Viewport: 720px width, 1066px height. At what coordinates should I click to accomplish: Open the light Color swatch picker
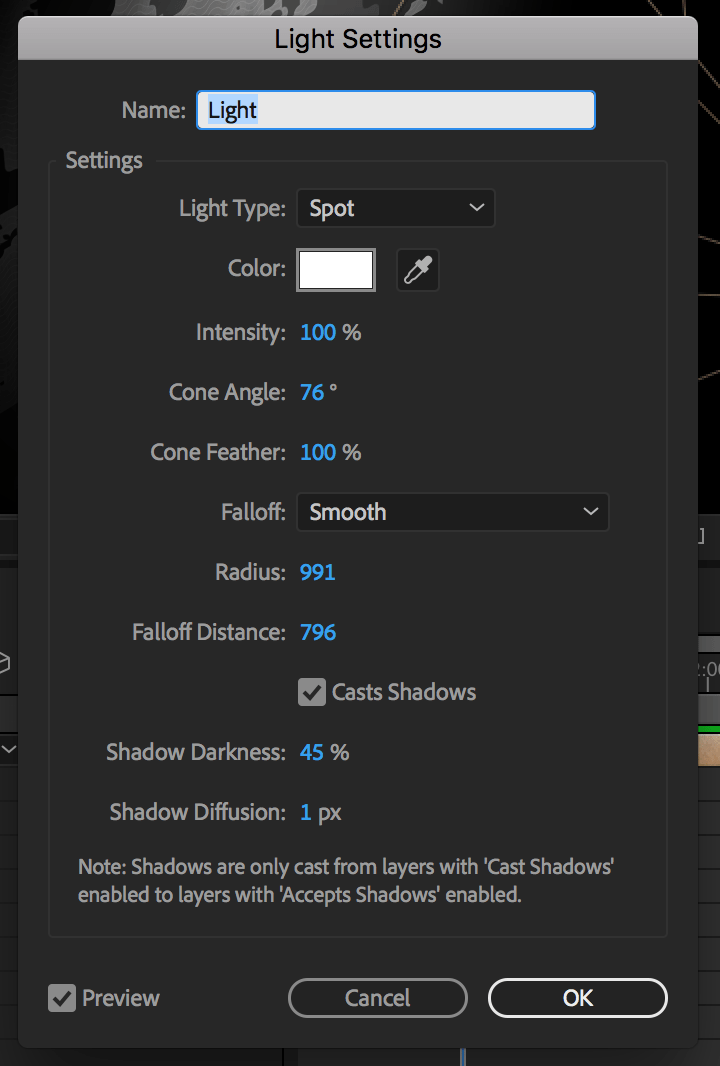tap(335, 269)
